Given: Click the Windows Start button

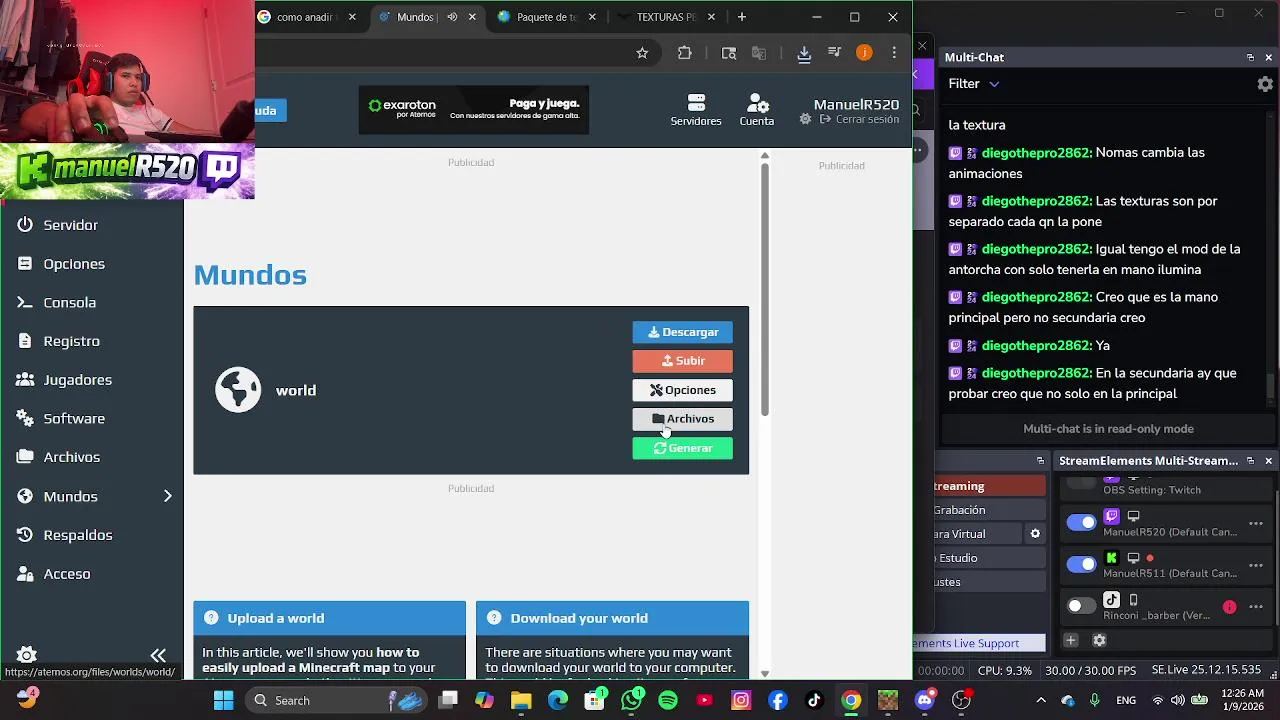Looking at the screenshot, I should (223, 700).
